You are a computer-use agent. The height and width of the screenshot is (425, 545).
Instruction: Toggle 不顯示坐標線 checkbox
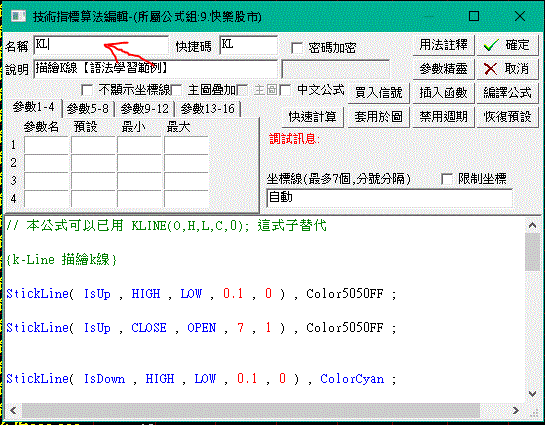pos(87,90)
